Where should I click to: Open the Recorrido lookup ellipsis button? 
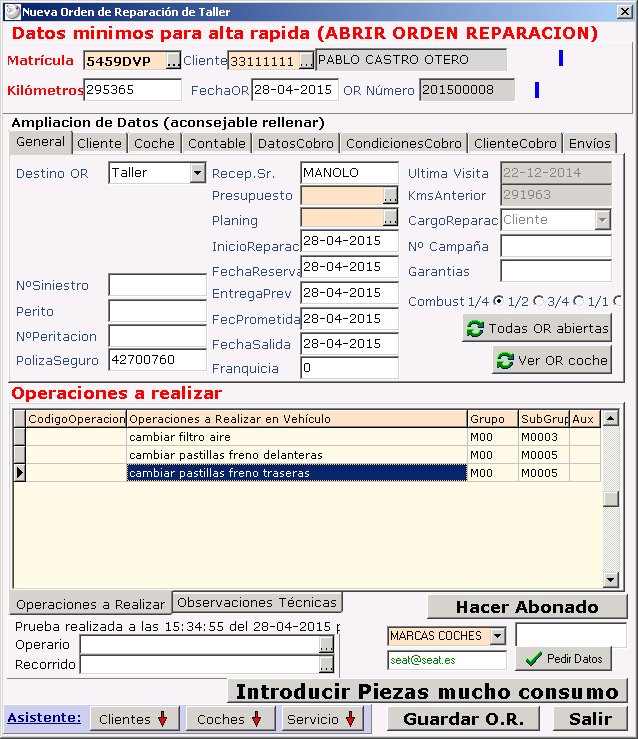pyautogui.click(x=326, y=665)
